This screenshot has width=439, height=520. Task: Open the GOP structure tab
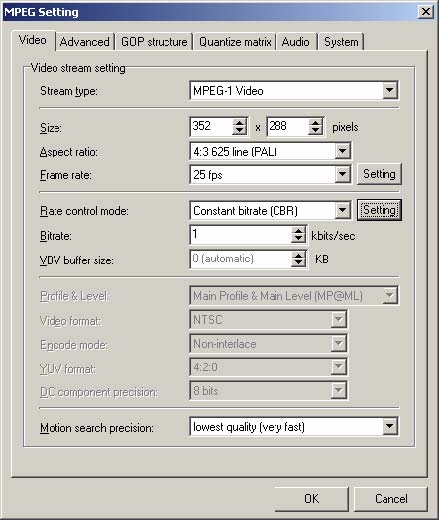click(154, 42)
